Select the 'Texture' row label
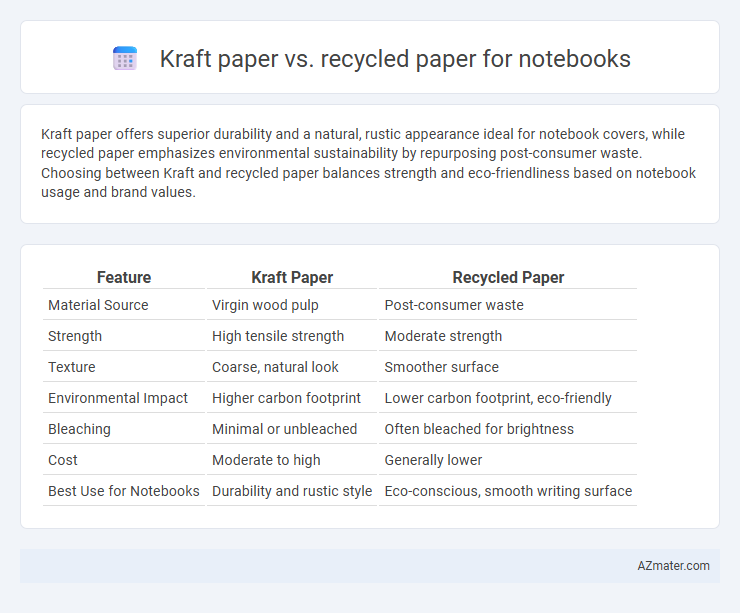The width and height of the screenshot is (740, 613). click(72, 367)
